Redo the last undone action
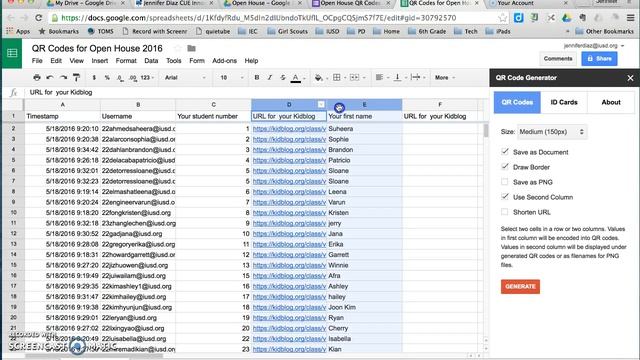 click(63, 77)
